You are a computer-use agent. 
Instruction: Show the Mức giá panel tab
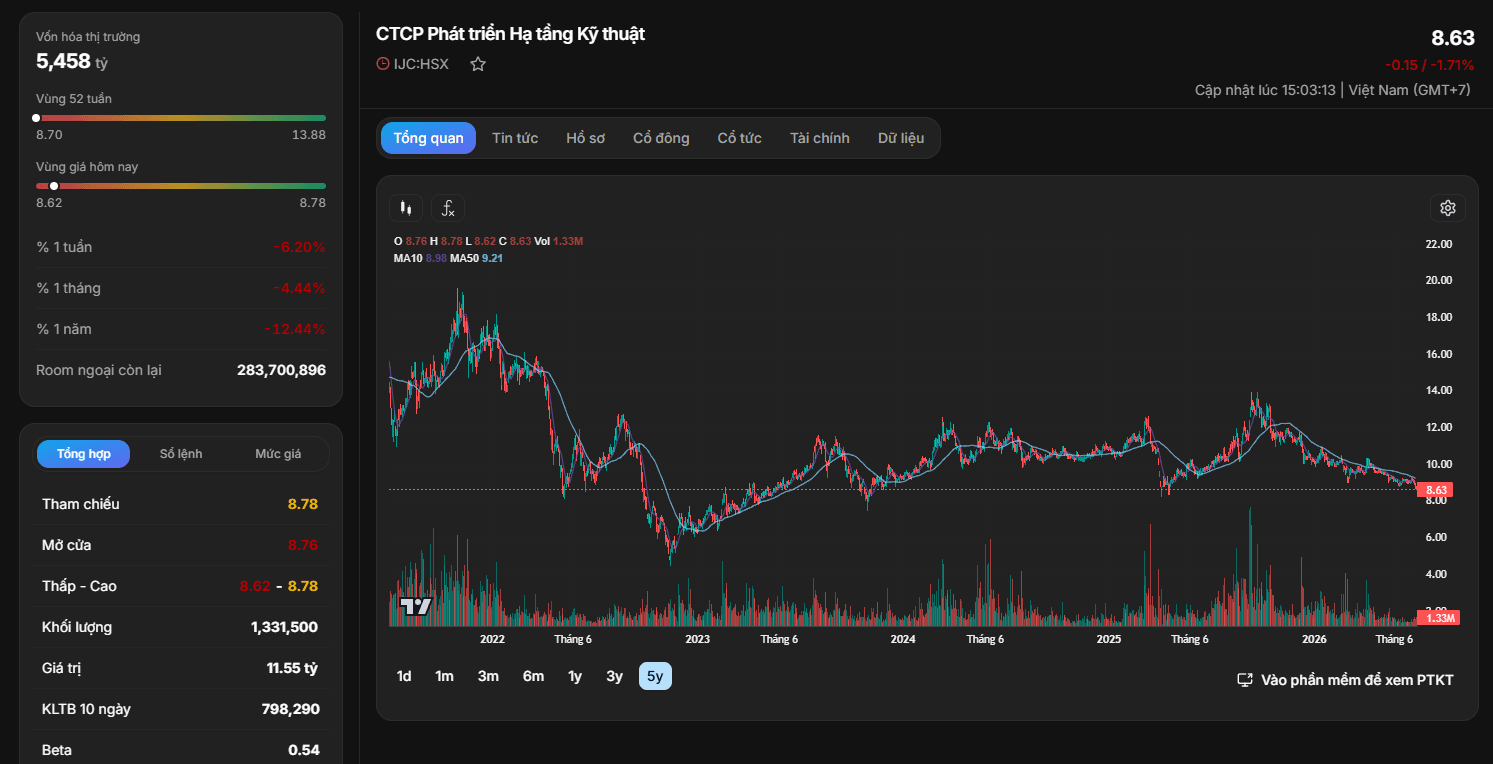278,454
